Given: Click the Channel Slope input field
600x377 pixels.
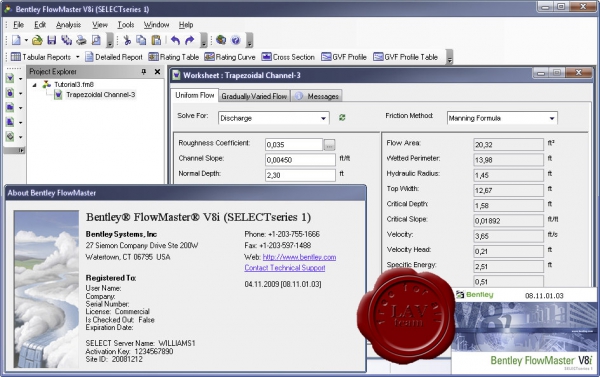Looking at the screenshot, I should 300,160.
